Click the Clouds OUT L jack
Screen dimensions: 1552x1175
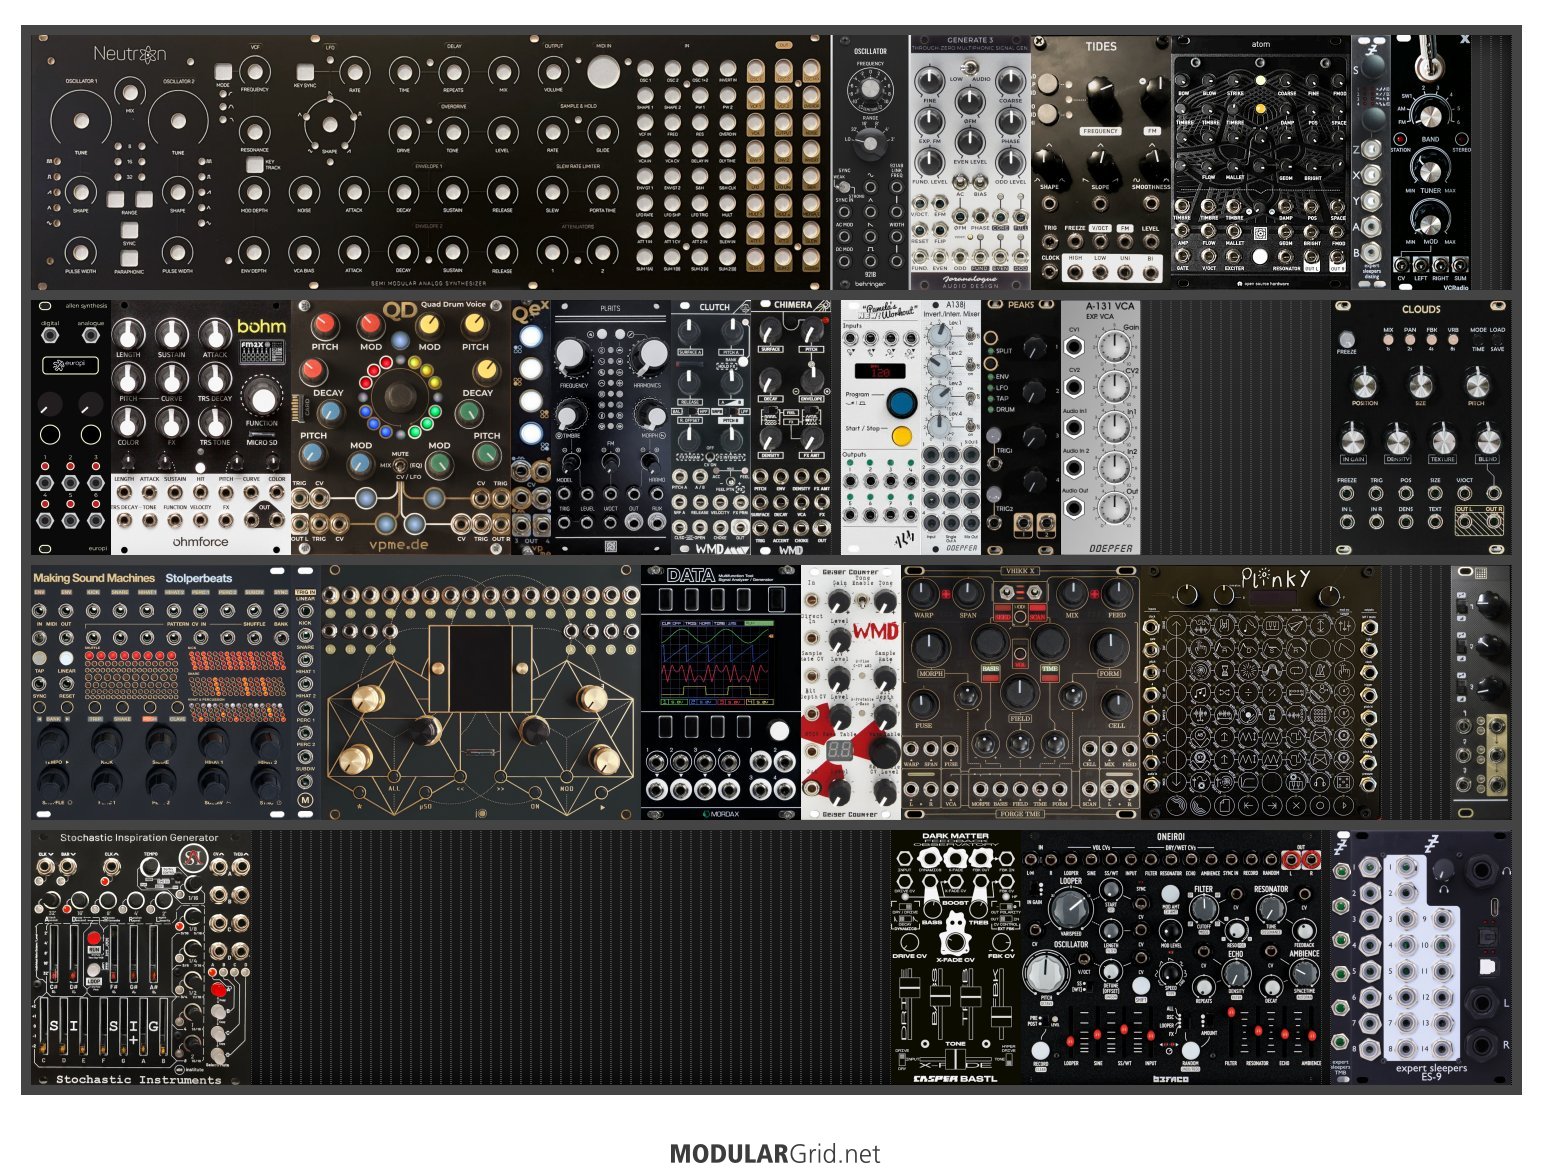point(1464,522)
